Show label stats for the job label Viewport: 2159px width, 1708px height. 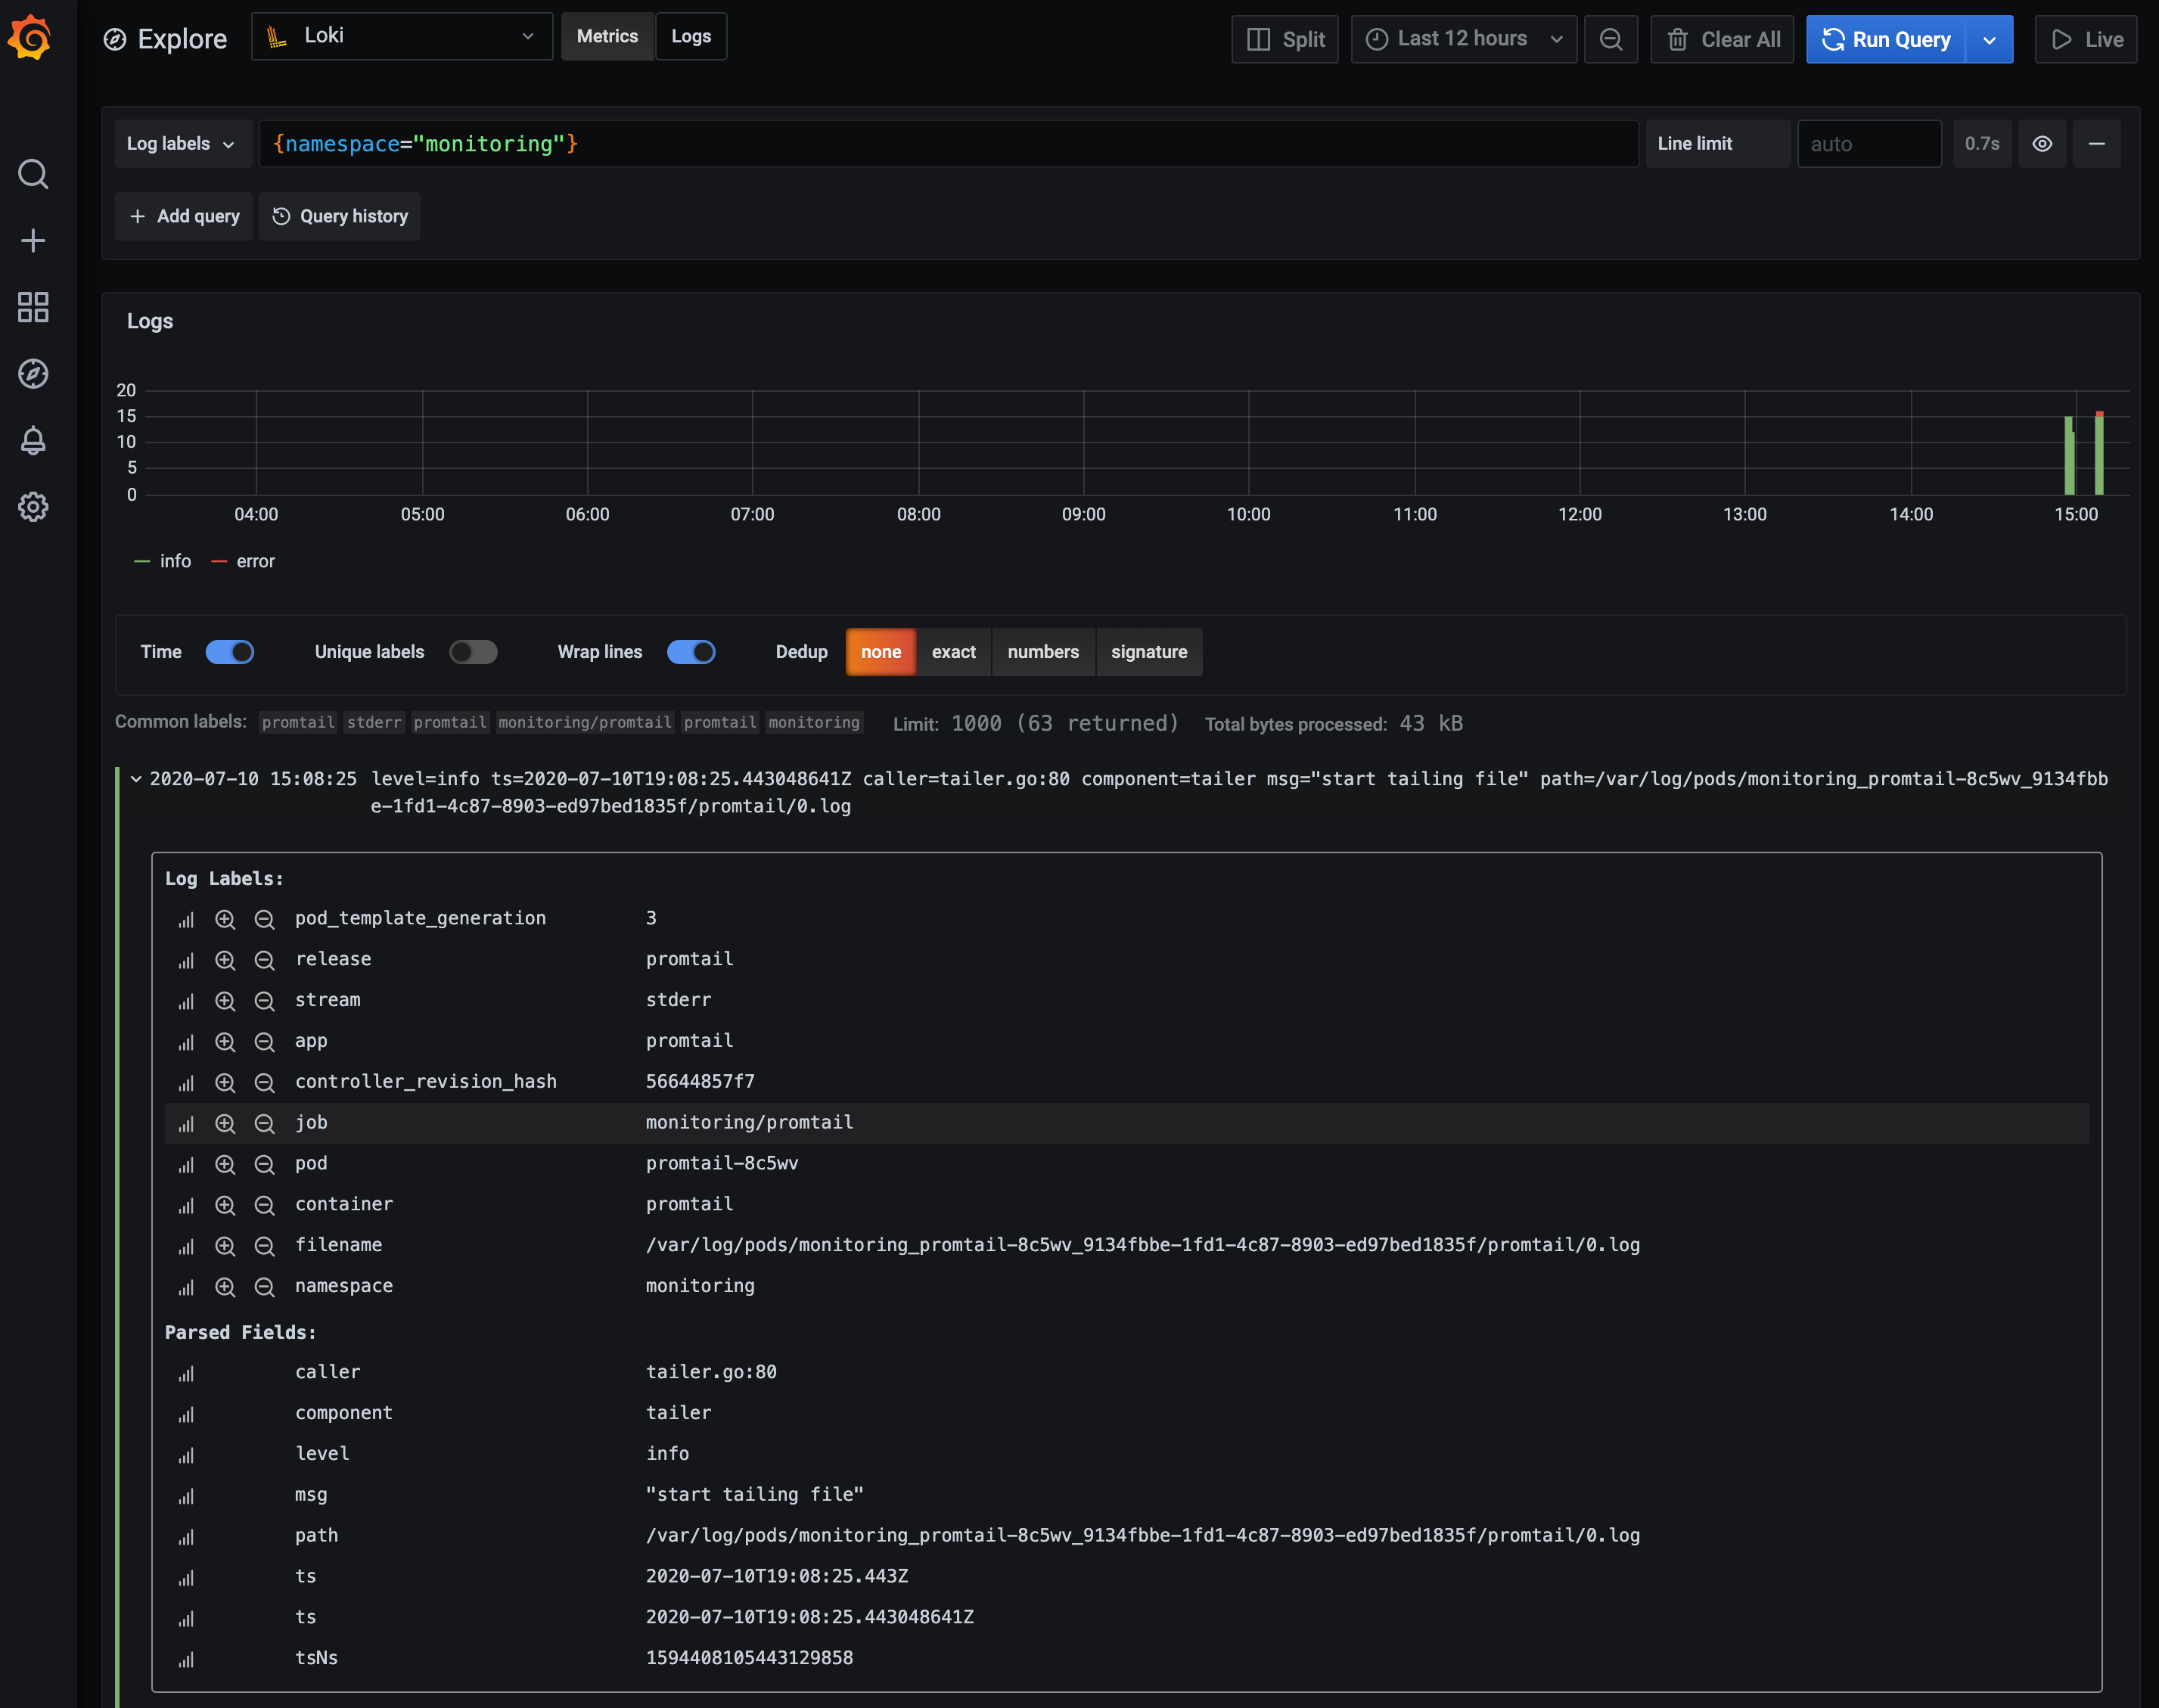(186, 1122)
